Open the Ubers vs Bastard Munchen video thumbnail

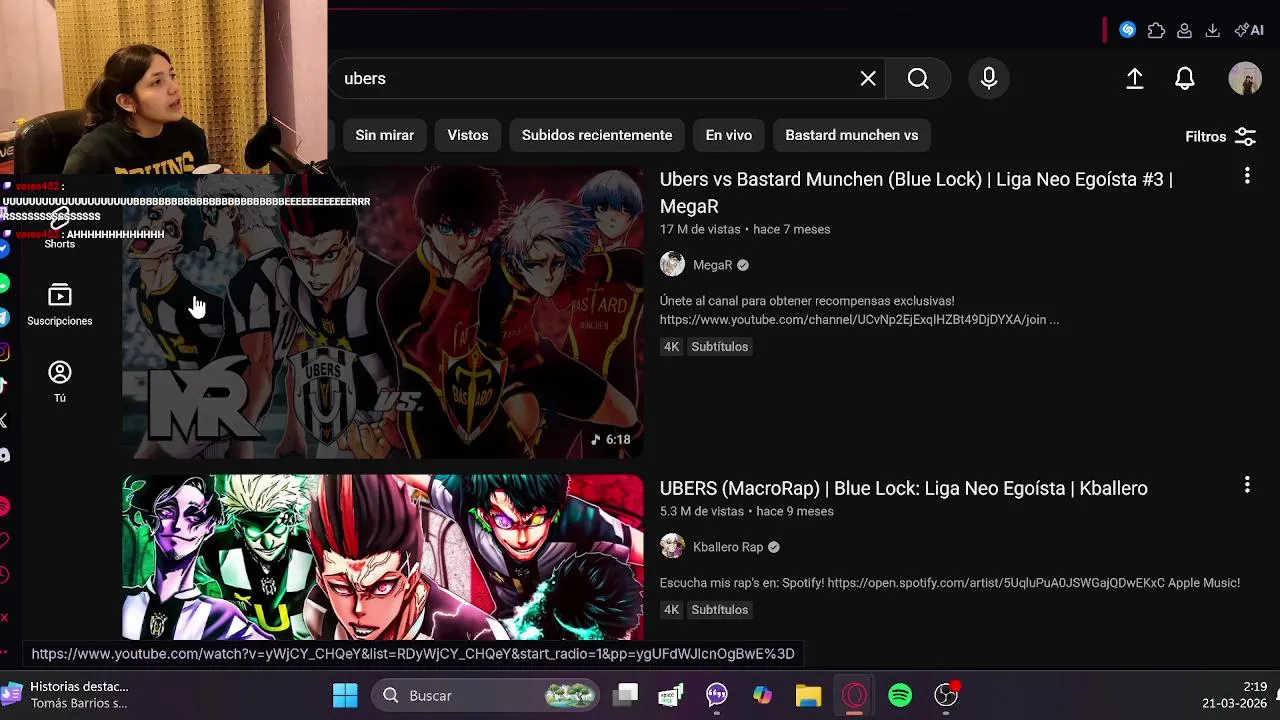(383, 312)
